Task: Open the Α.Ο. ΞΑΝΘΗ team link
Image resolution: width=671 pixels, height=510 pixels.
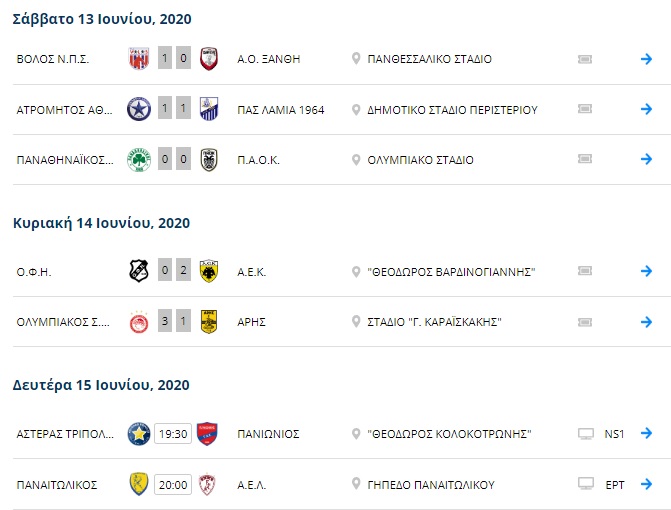Action: coord(269,59)
